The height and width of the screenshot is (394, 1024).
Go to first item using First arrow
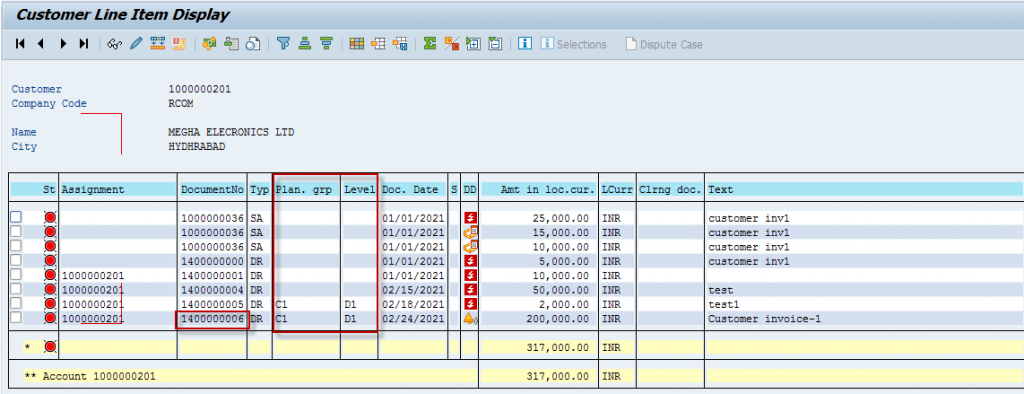[20, 44]
